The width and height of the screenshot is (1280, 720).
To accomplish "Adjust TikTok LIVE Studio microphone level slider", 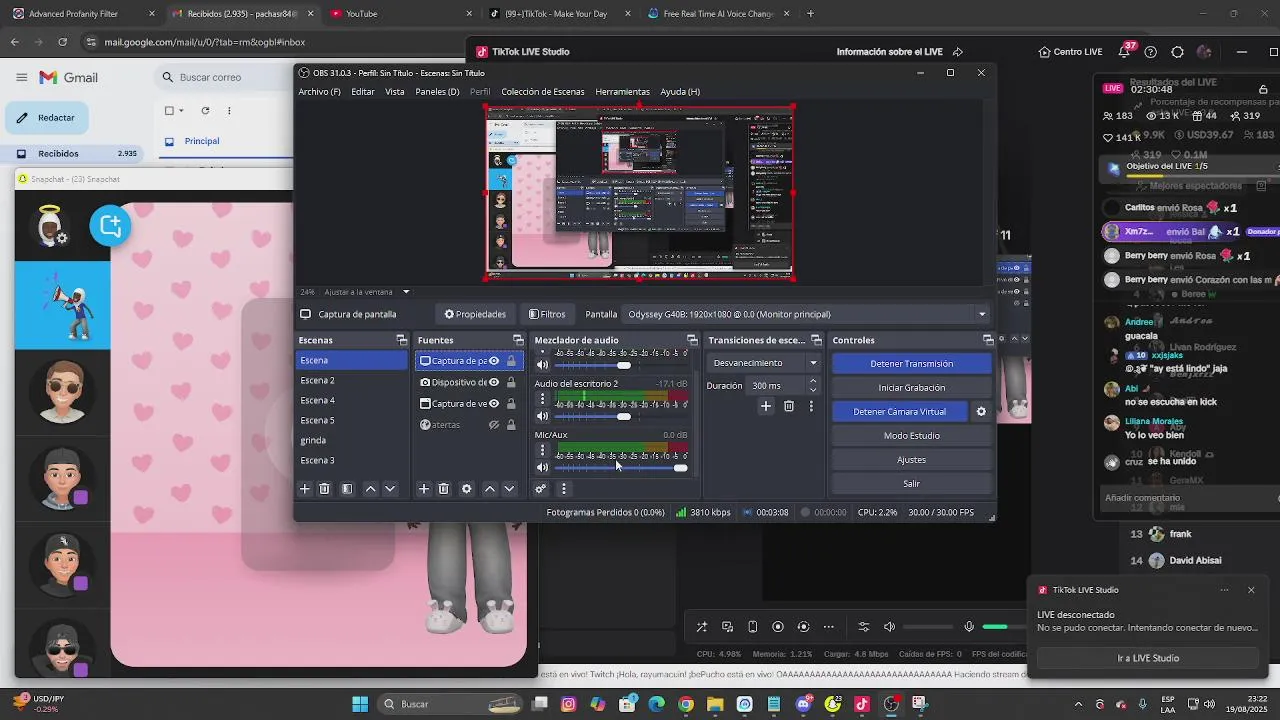I will click(1004, 627).
